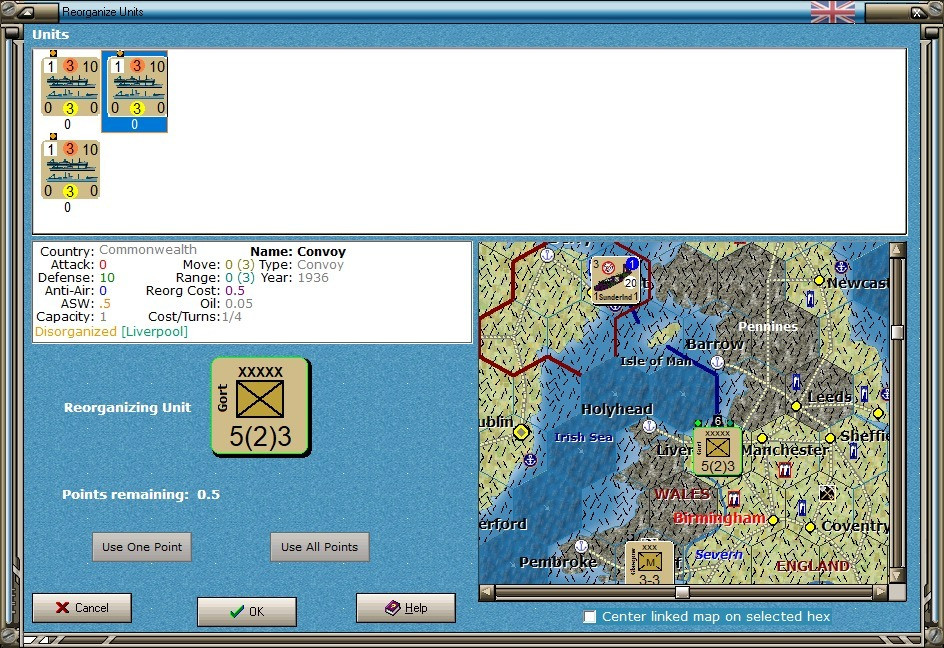The width and height of the screenshot is (944, 648).
Task: Open Help for Reorganize Units
Action: click(x=406, y=608)
